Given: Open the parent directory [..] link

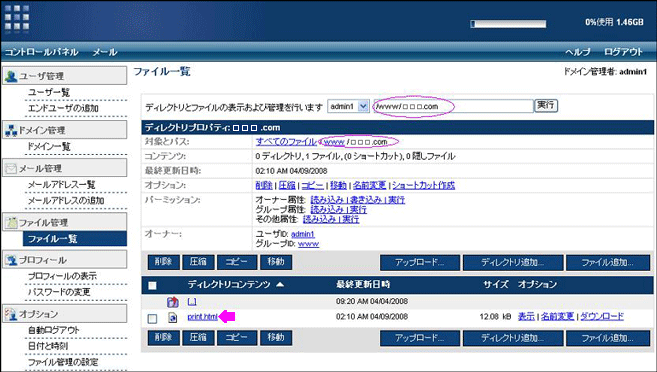Looking at the screenshot, I should [192, 302].
